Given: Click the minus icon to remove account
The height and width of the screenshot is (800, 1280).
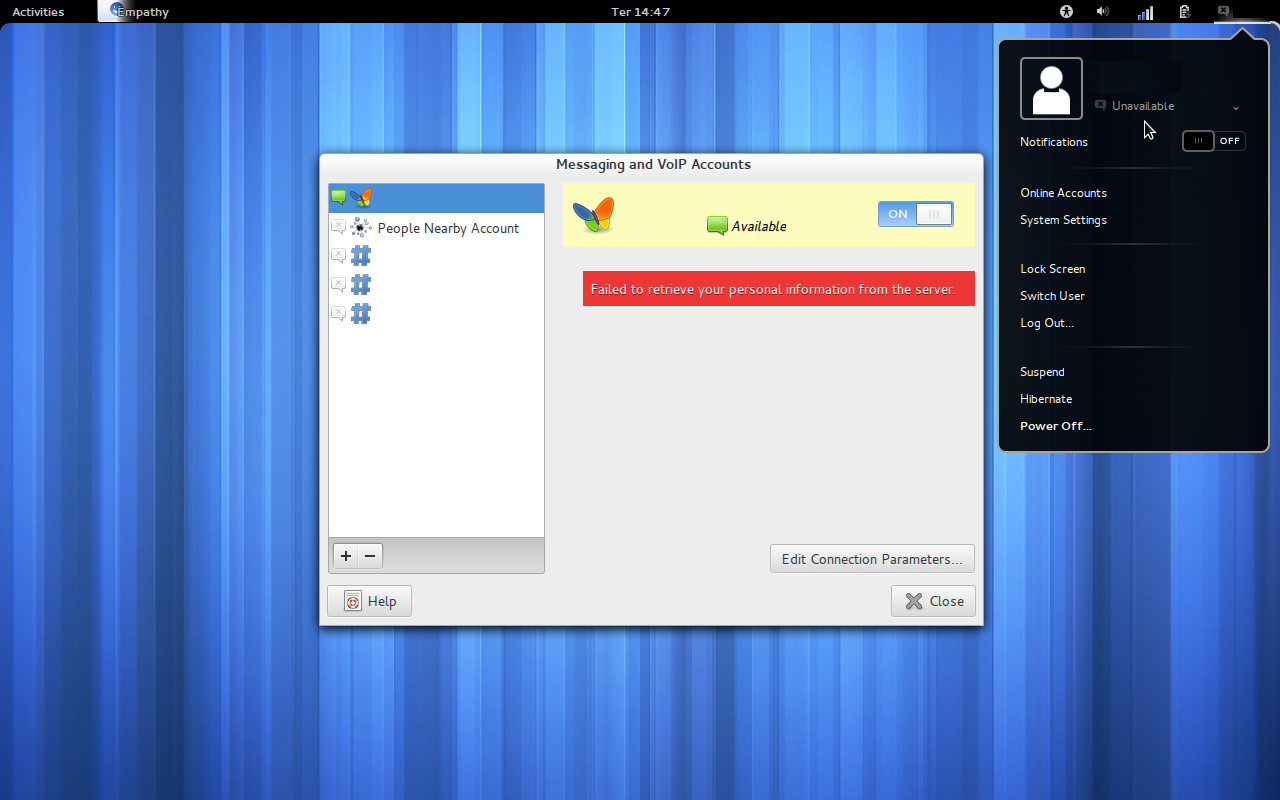Looking at the screenshot, I should 370,556.
